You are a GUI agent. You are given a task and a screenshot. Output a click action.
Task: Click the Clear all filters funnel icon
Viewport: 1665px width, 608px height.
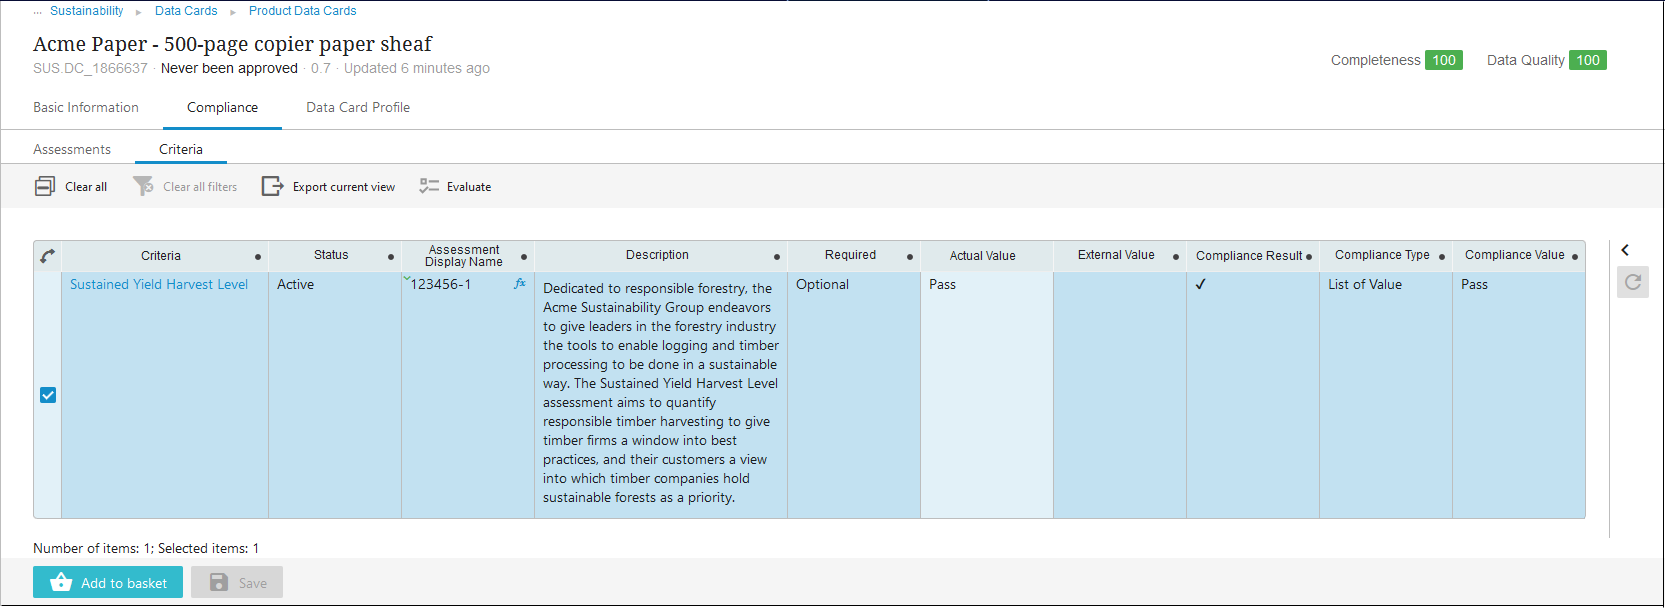(143, 187)
